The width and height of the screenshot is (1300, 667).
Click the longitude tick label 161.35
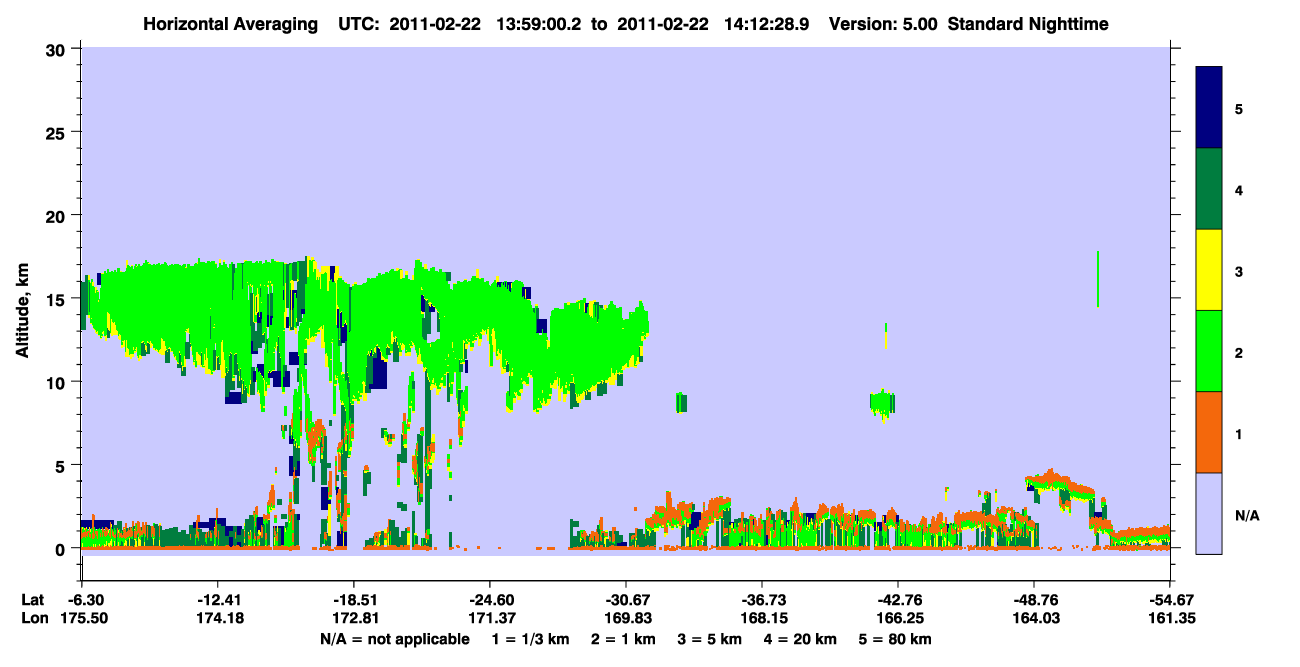(1169, 619)
